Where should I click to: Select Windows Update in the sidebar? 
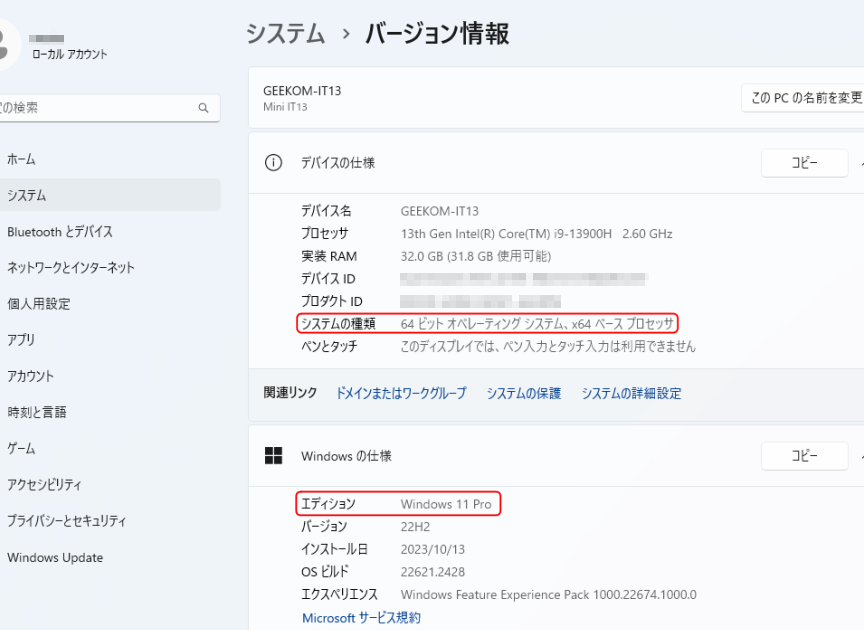pyautogui.click(x=55, y=558)
